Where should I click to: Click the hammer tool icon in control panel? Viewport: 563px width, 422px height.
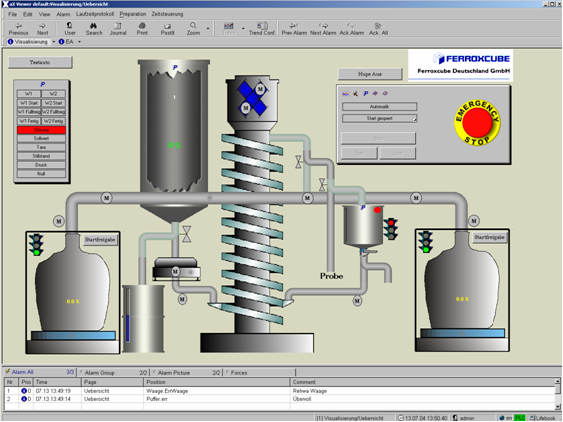(x=355, y=94)
